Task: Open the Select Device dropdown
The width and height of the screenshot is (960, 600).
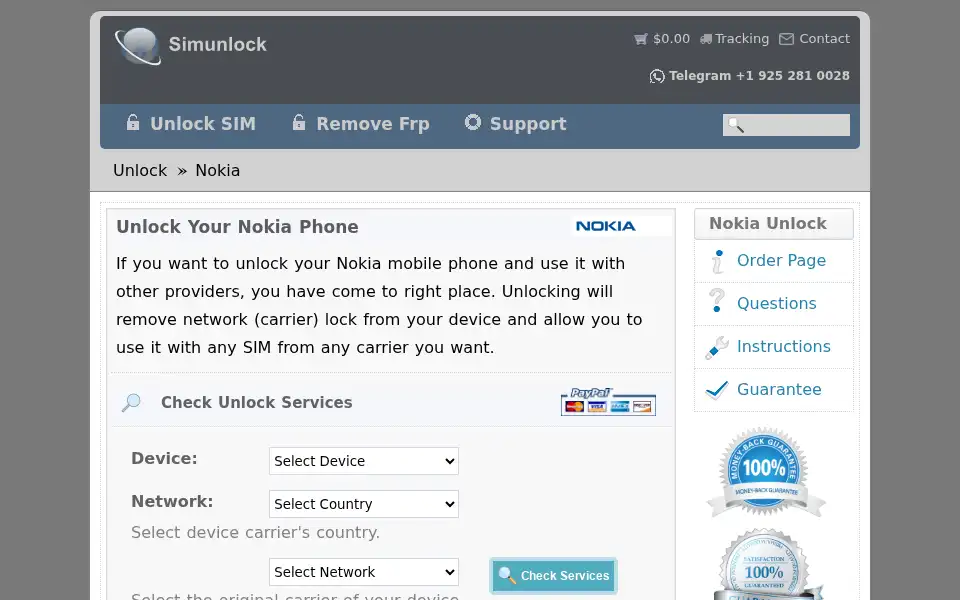Action: point(364,461)
